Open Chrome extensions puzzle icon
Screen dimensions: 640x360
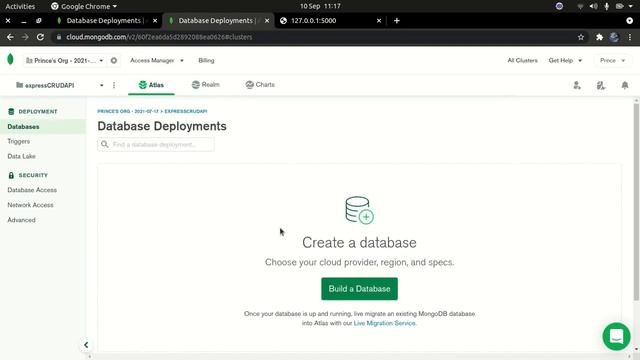pos(599,37)
